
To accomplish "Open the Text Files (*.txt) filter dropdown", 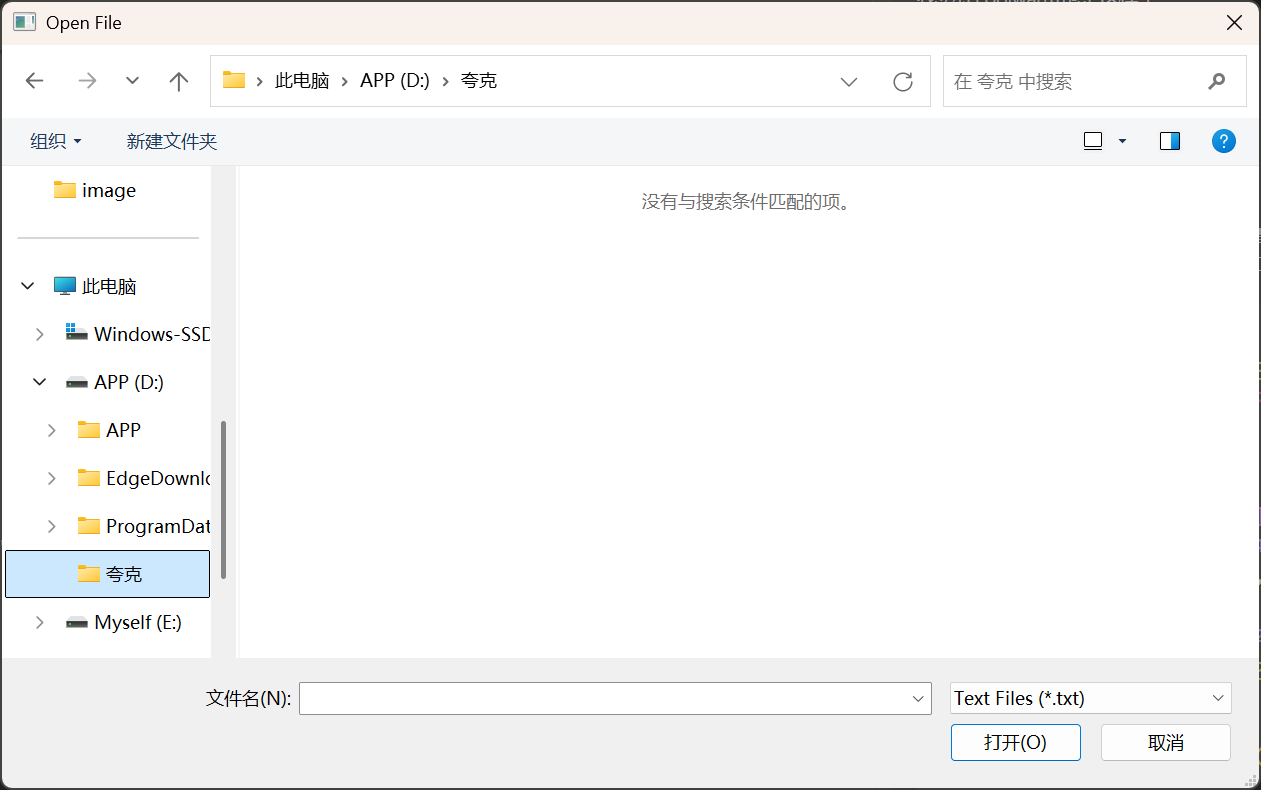I will 1090,698.
